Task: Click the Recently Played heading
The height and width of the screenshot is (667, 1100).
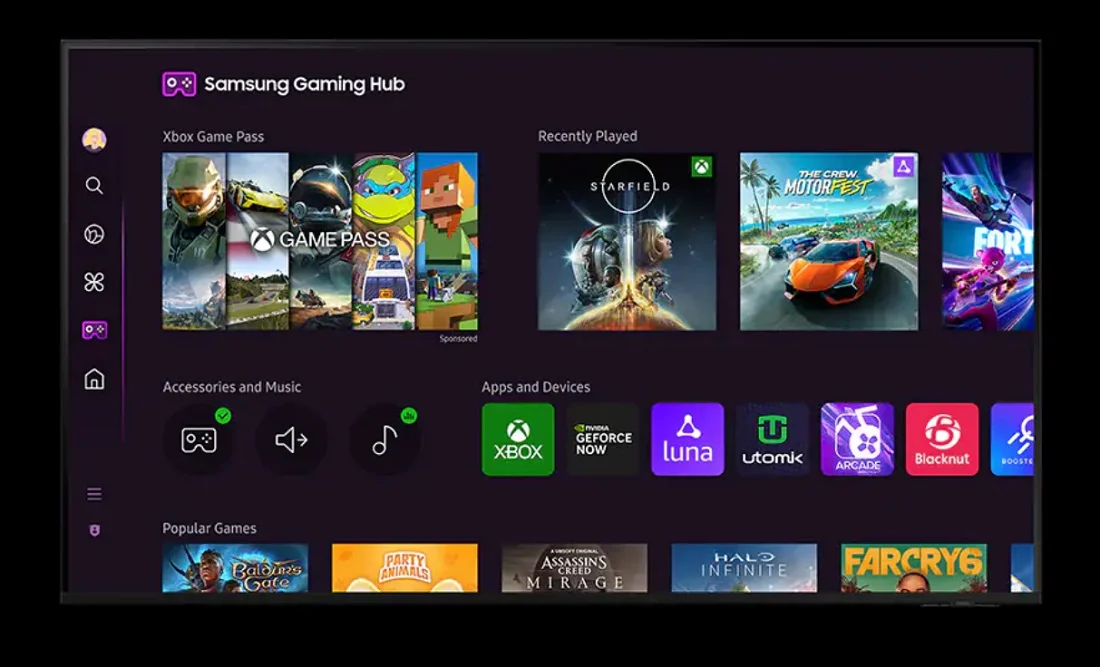Action: tap(588, 136)
